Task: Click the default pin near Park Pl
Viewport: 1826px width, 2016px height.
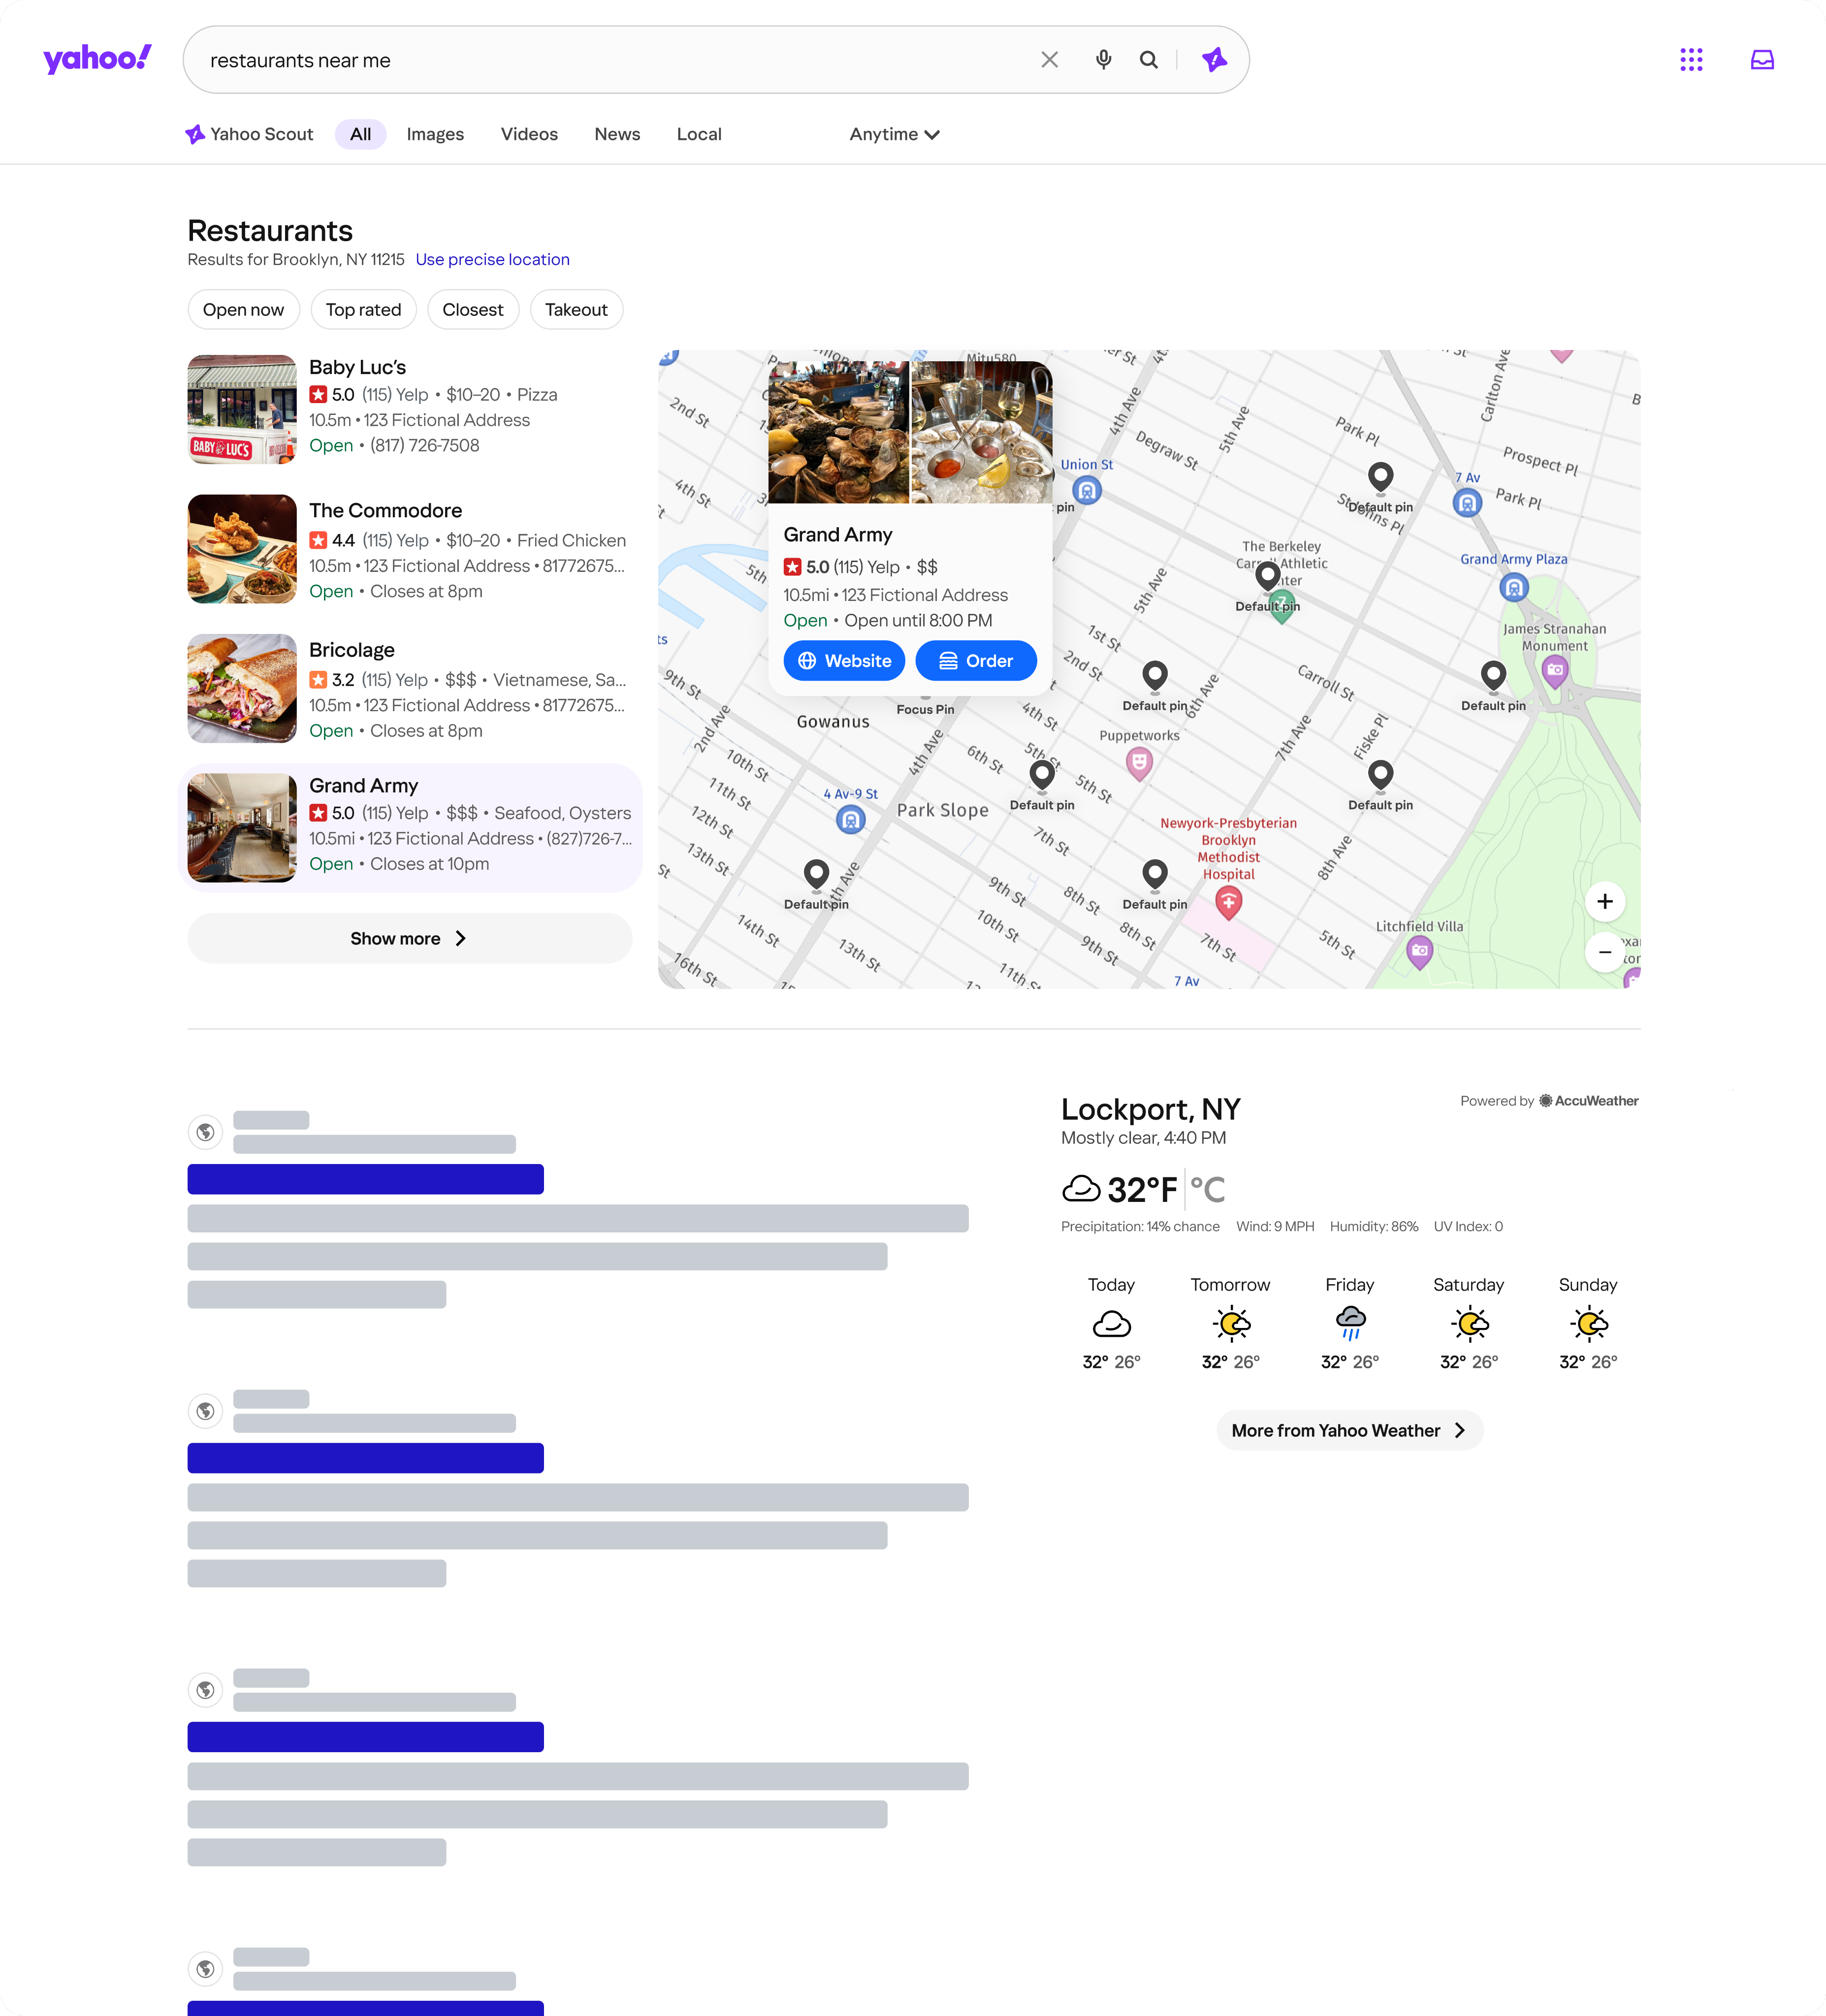Action: coord(1380,477)
